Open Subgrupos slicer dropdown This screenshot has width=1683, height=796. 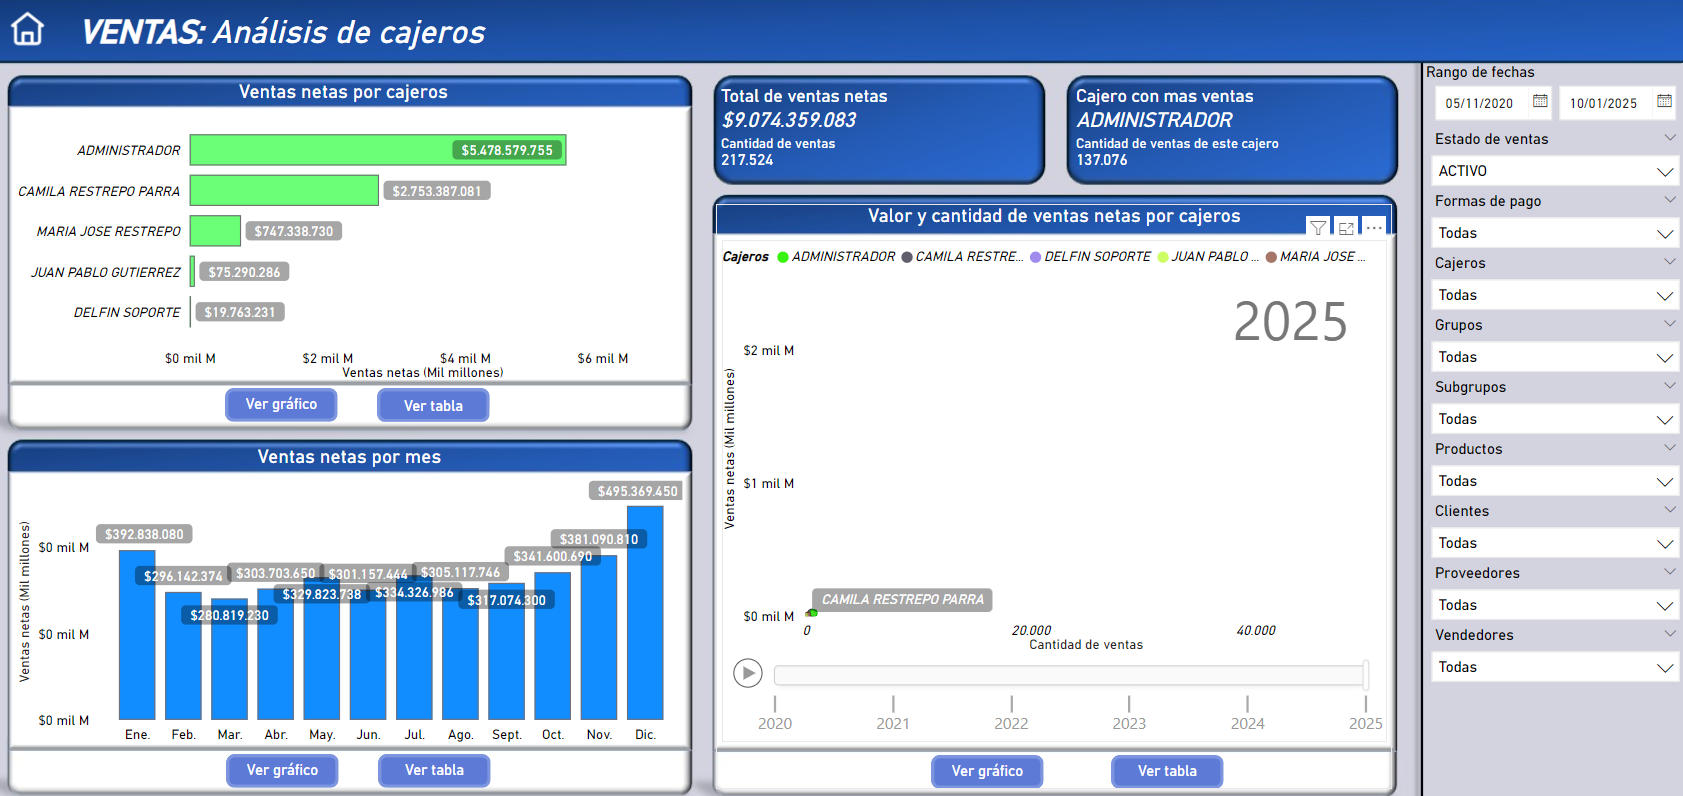(1555, 419)
